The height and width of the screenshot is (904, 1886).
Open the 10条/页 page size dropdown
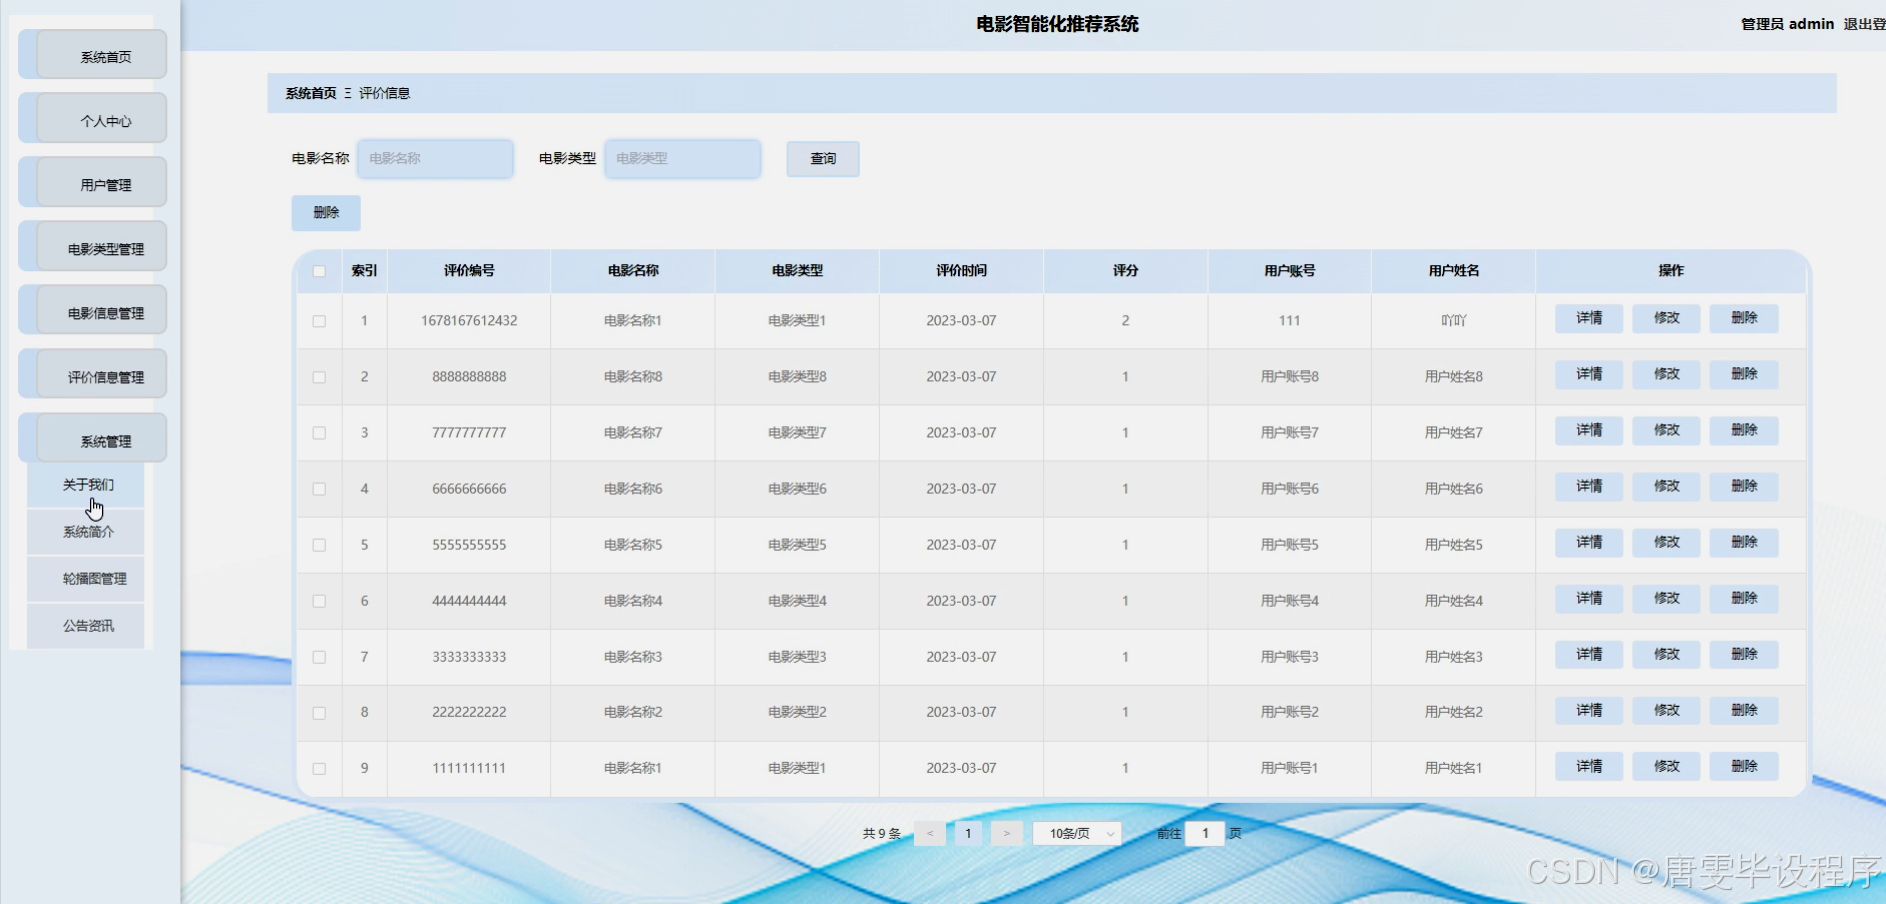click(x=1077, y=833)
